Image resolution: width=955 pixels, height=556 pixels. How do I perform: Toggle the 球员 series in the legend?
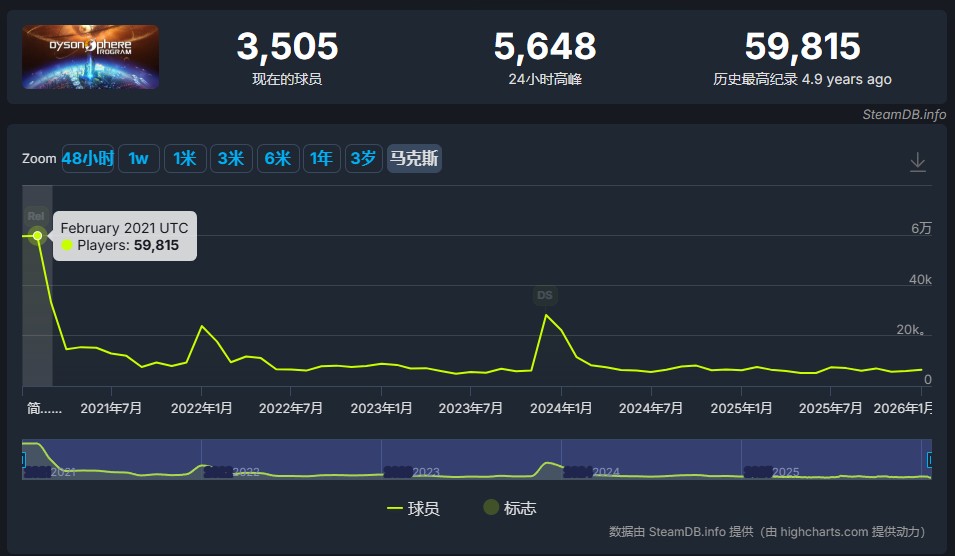tap(413, 508)
